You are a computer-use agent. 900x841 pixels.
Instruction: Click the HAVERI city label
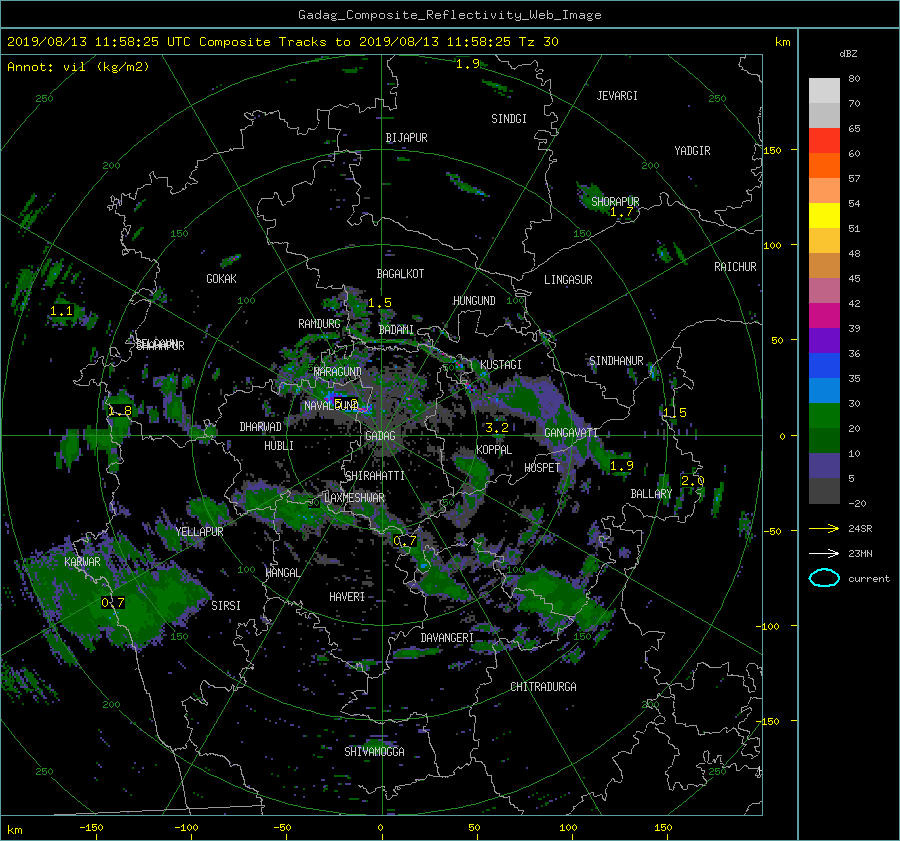[x=347, y=597]
